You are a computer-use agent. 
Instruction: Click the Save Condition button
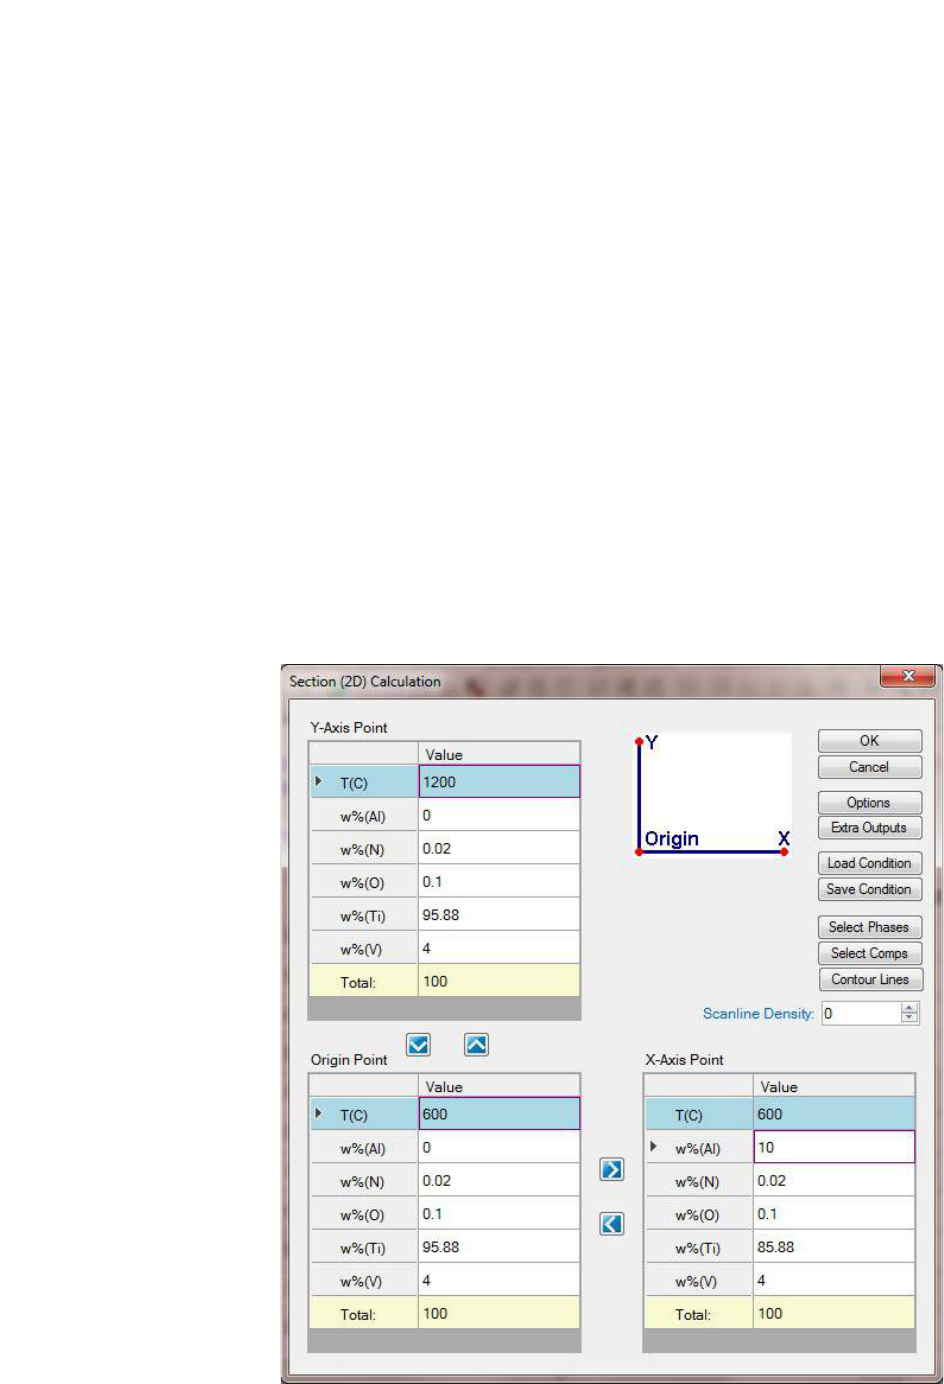click(x=869, y=889)
